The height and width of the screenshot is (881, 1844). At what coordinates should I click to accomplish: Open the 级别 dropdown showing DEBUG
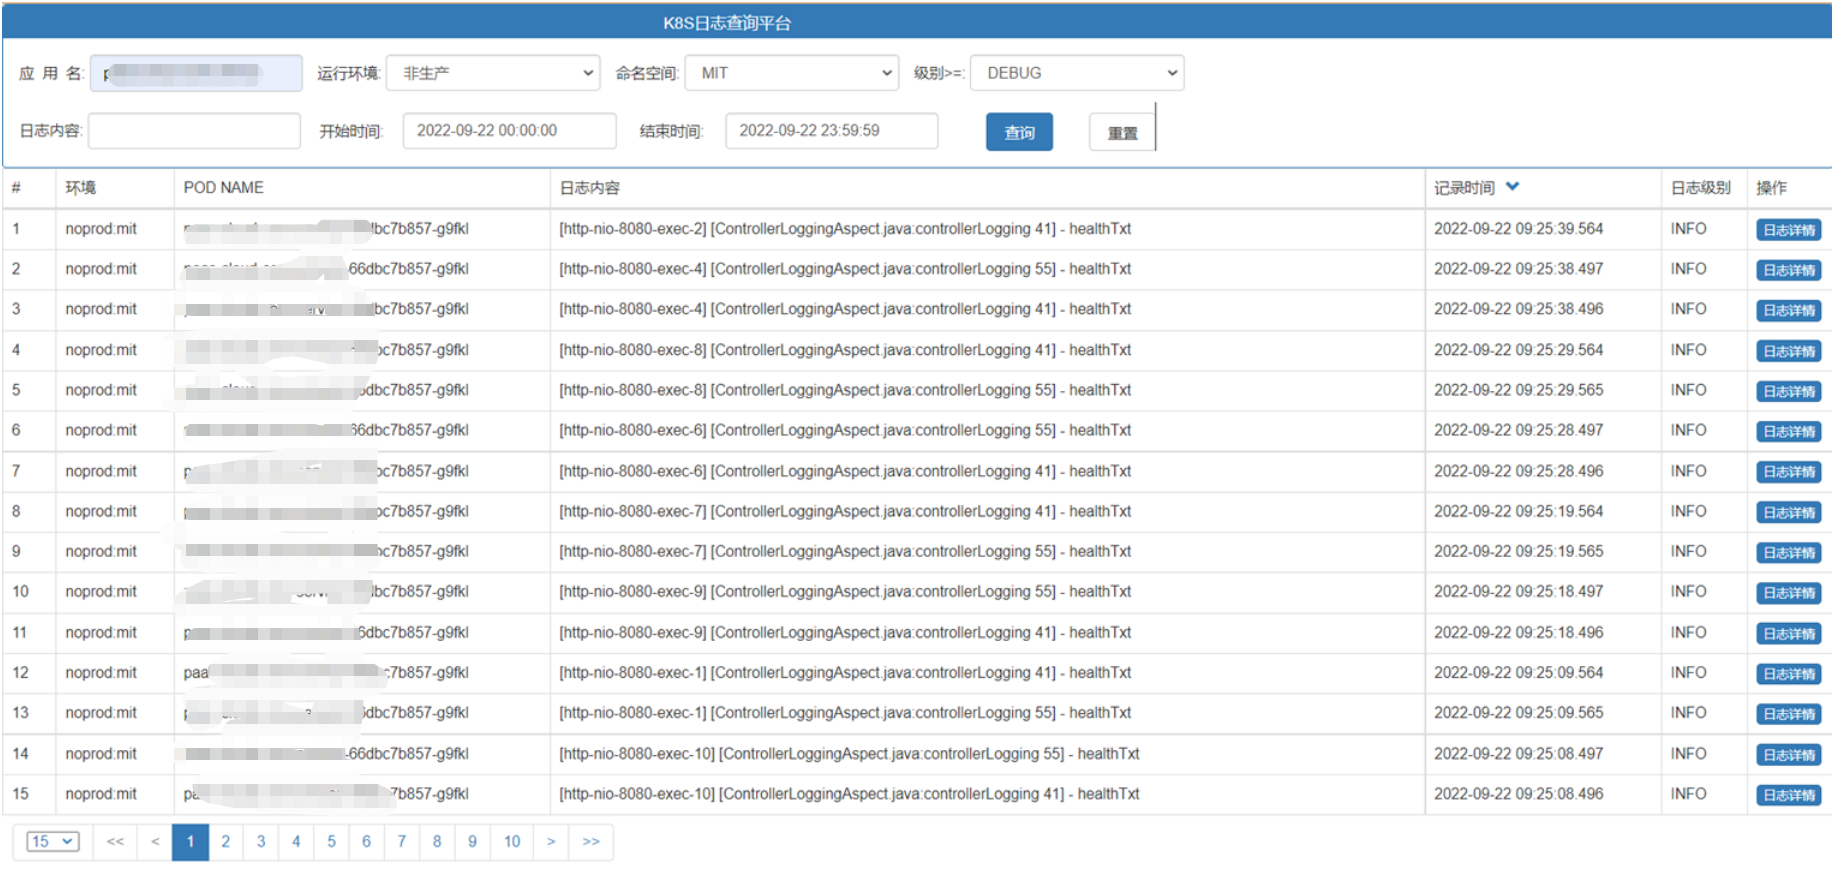pos(1077,73)
